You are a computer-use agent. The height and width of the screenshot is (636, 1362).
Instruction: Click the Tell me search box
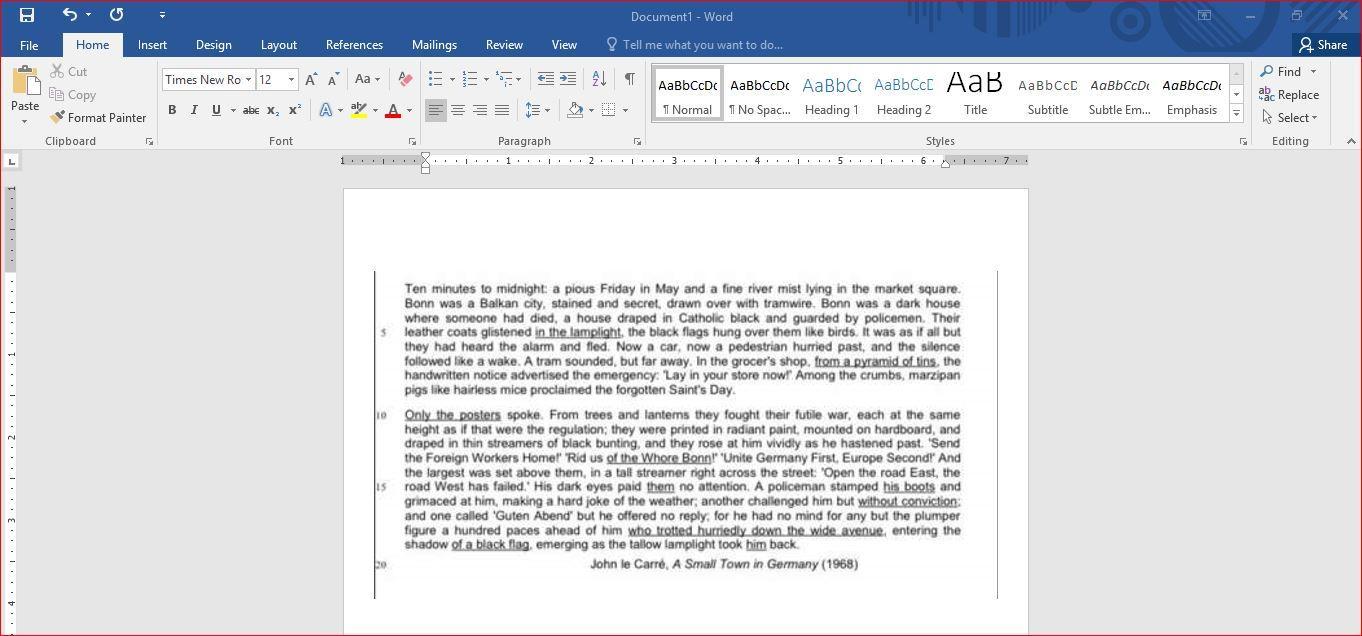tap(702, 45)
